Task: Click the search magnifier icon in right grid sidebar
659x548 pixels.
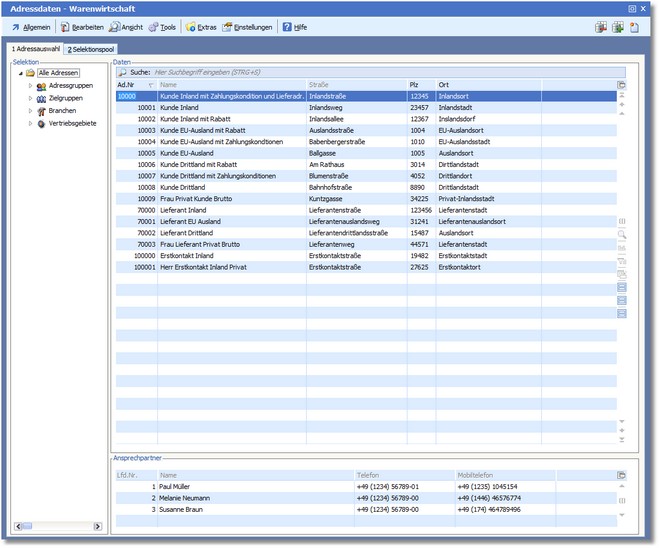Action: click(x=622, y=234)
